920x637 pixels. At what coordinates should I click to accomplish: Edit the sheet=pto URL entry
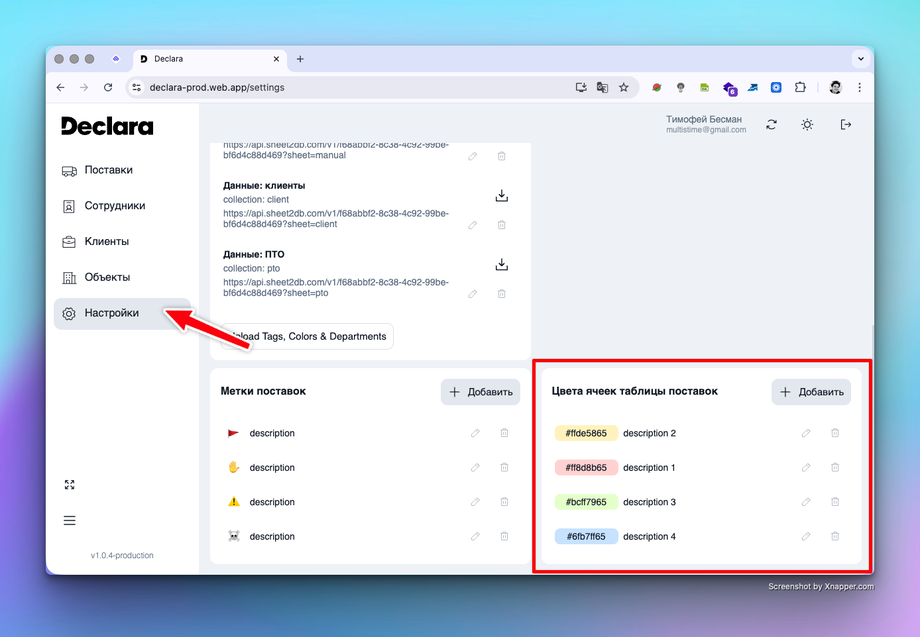tap(473, 293)
